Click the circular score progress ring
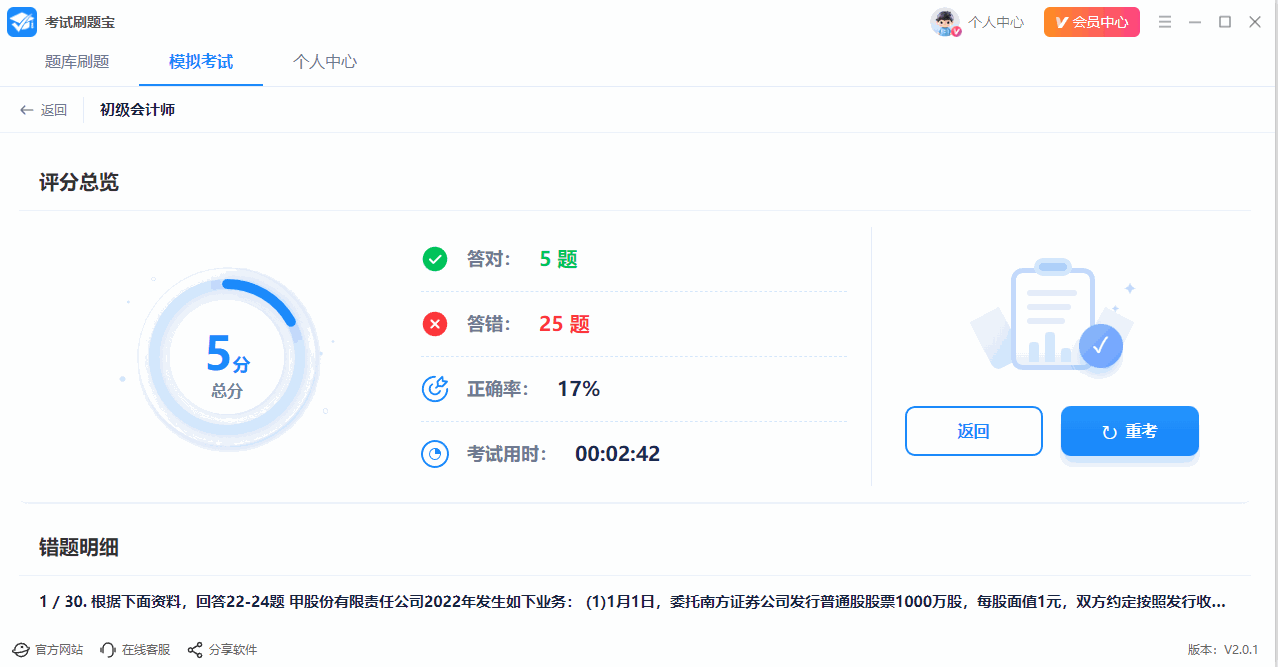The image size is (1278, 667). 228,361
